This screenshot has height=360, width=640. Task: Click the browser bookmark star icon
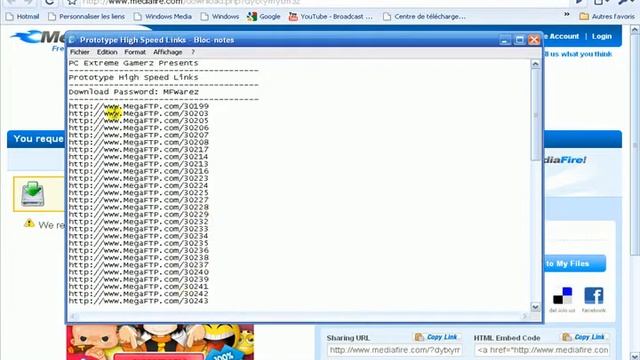click(72, 2)
